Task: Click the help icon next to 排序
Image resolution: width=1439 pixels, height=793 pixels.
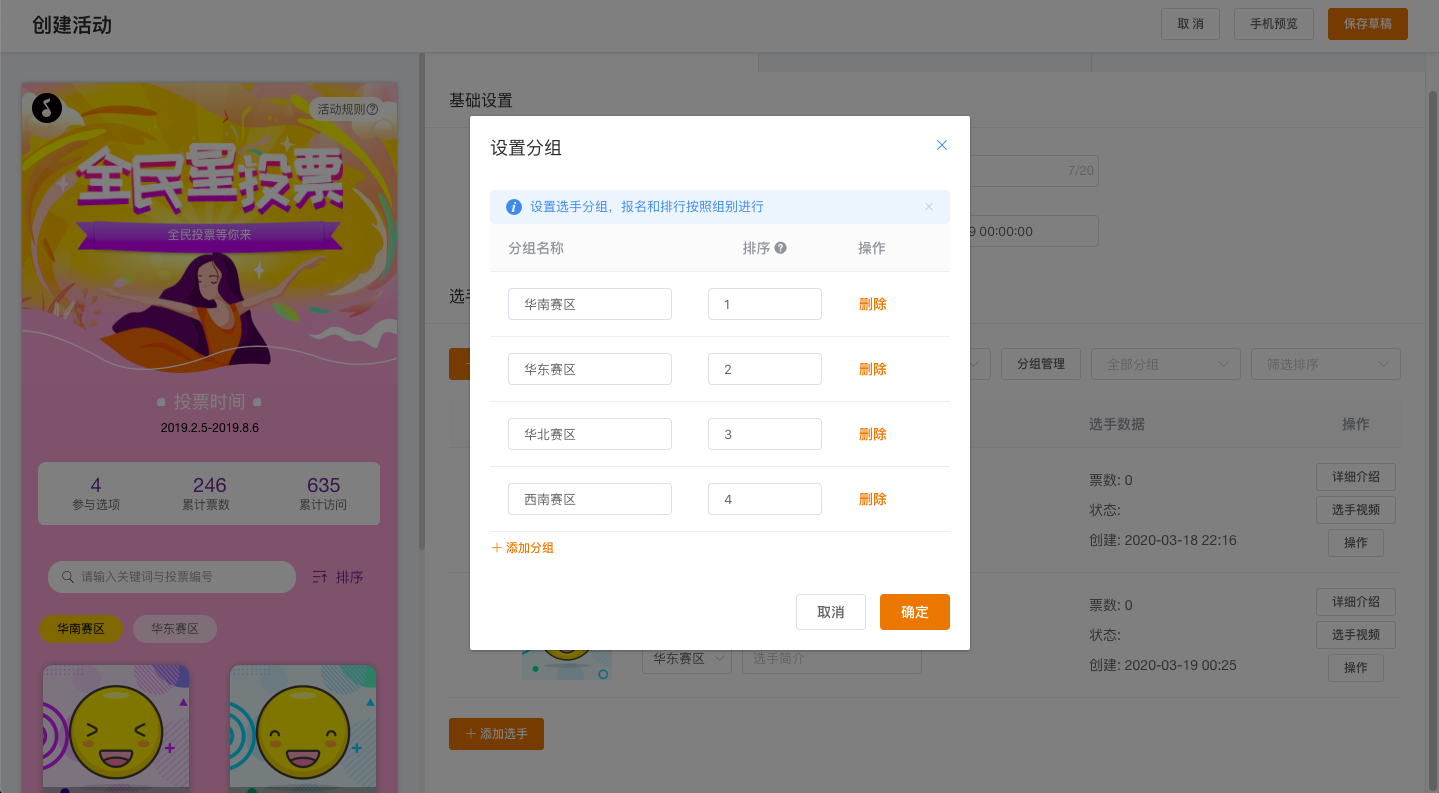Action: coord(781,248)
